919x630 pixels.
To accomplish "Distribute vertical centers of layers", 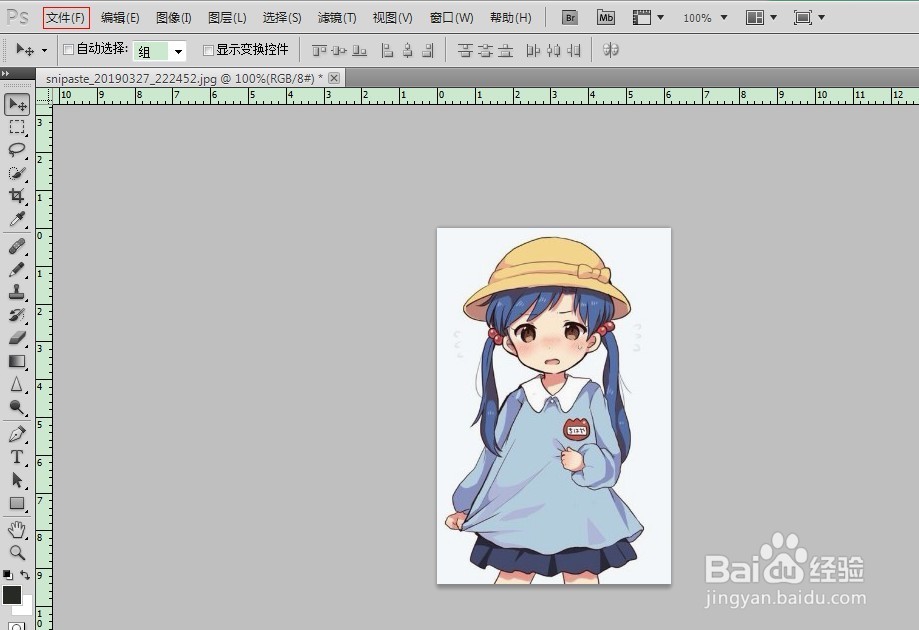I will pos(485,50).
